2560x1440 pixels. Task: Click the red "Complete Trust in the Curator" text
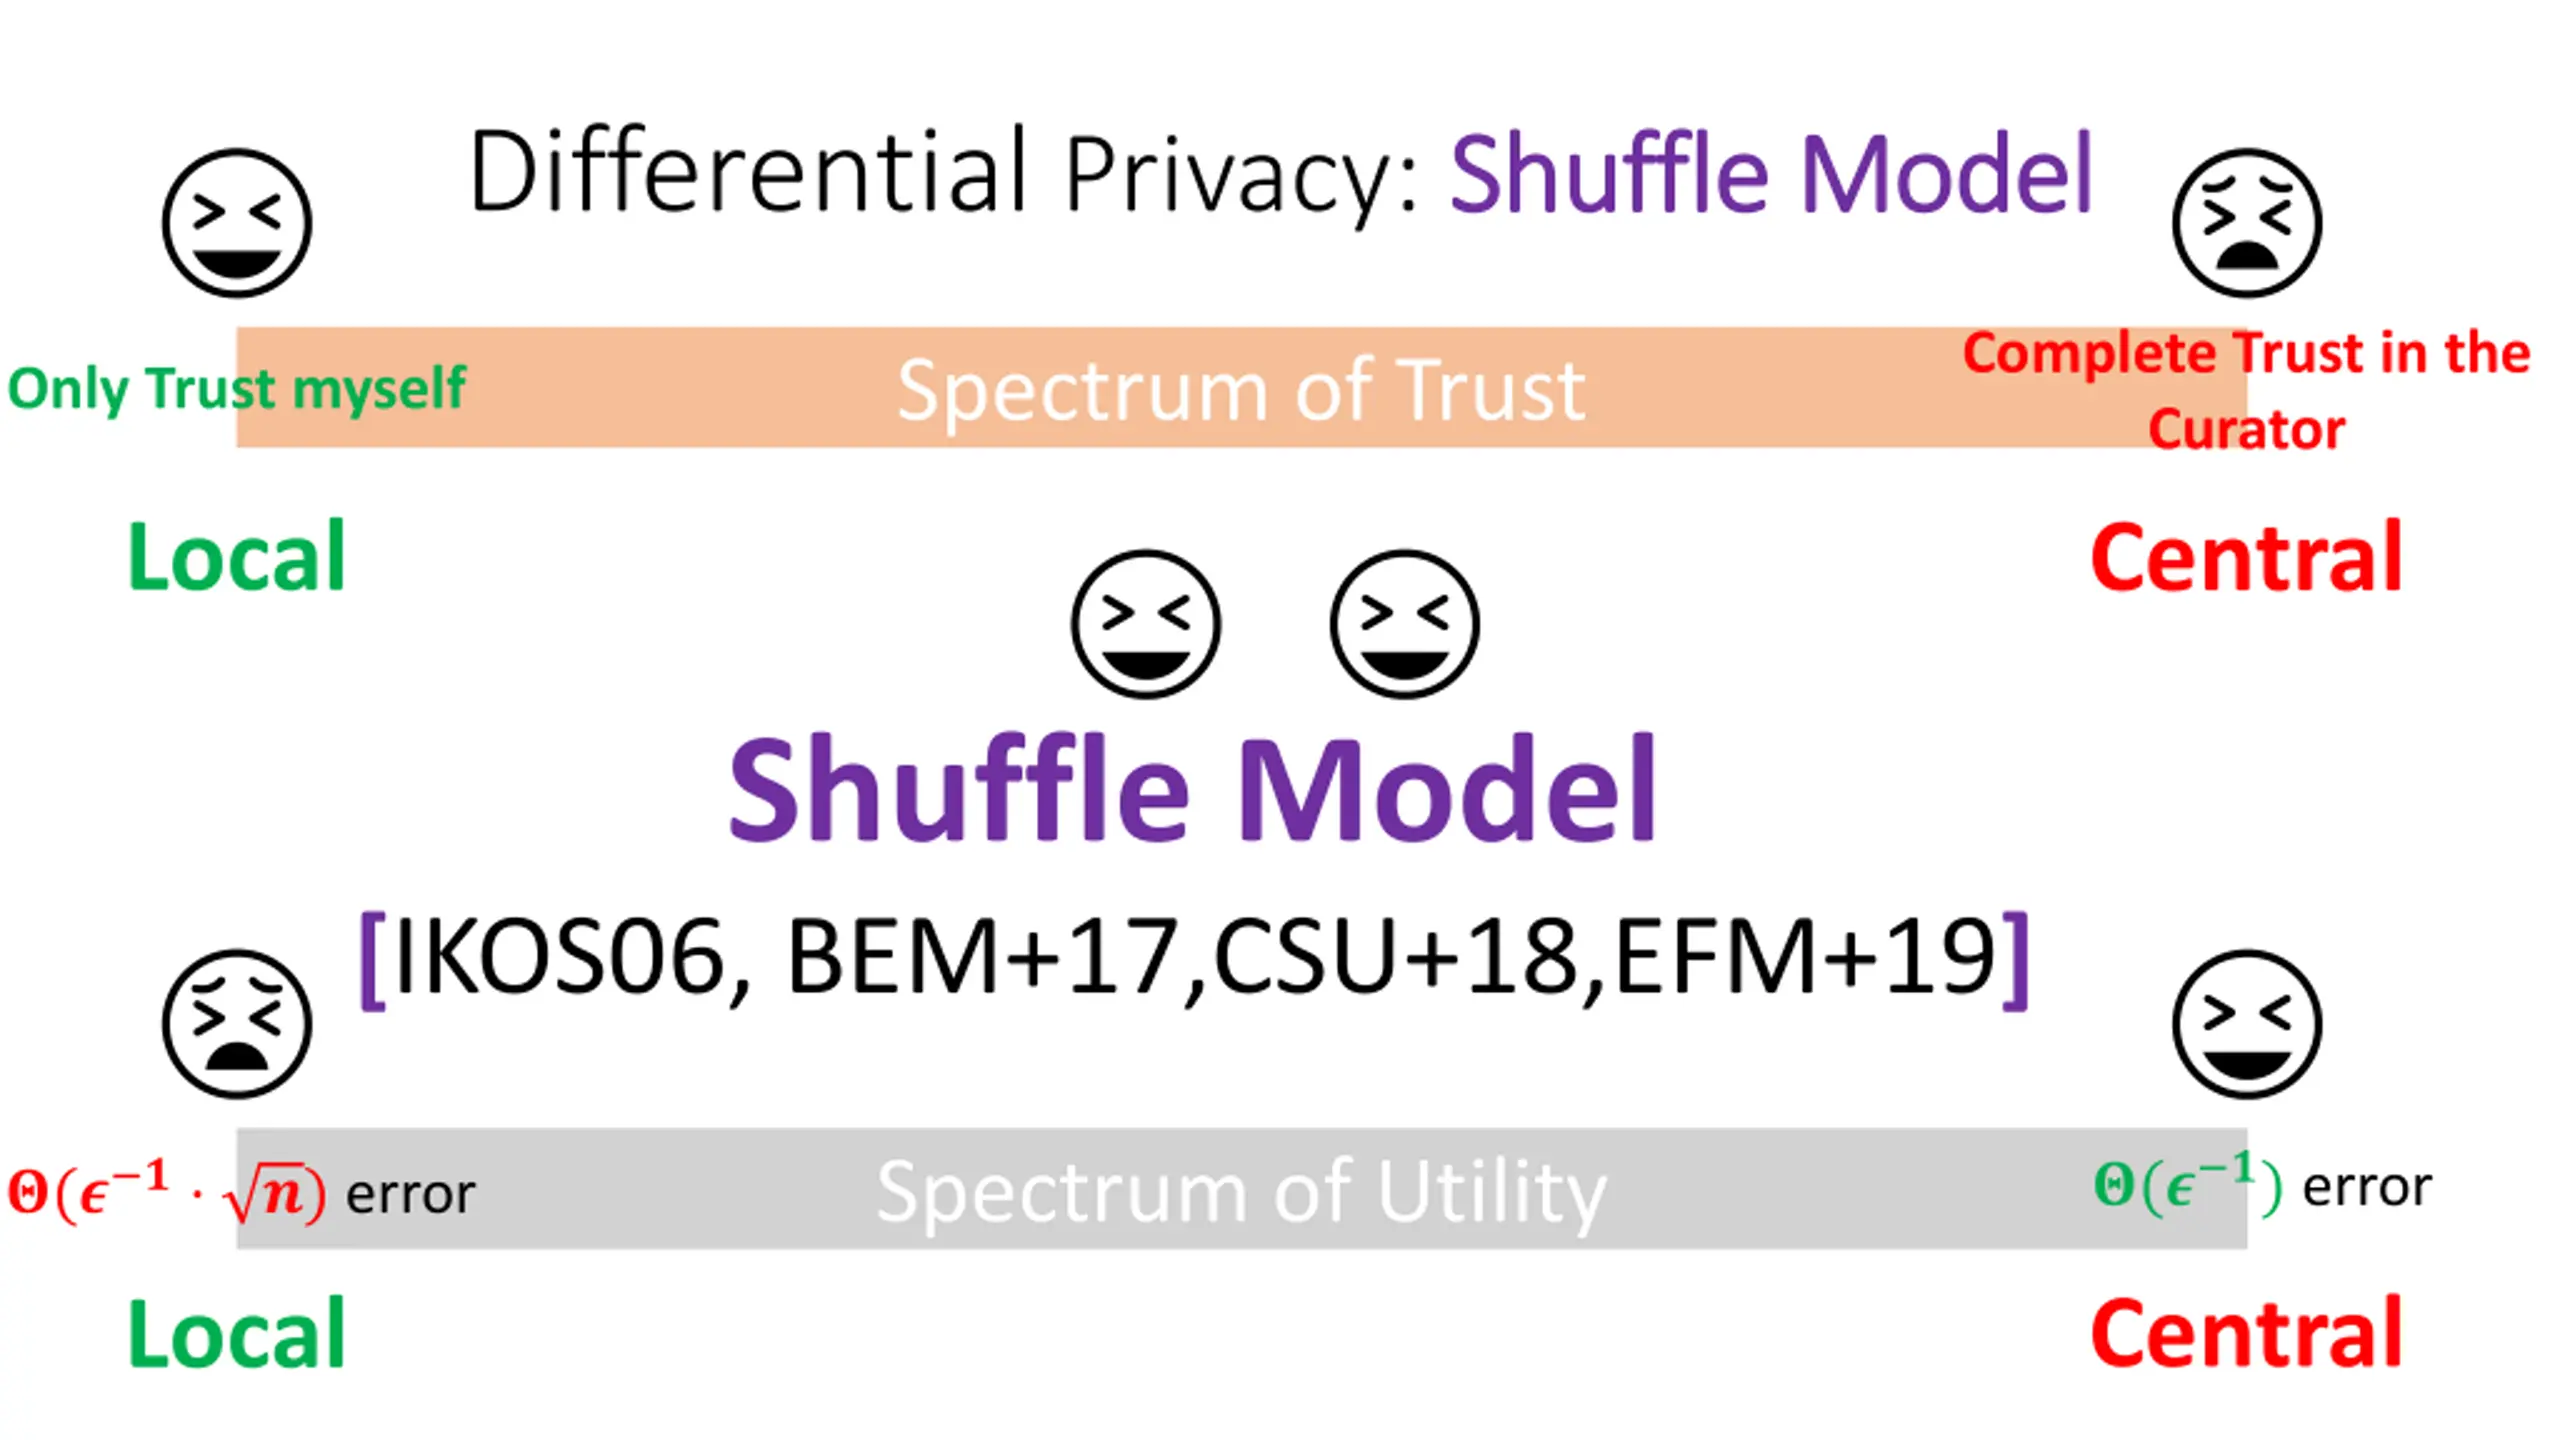(2246, 390)
